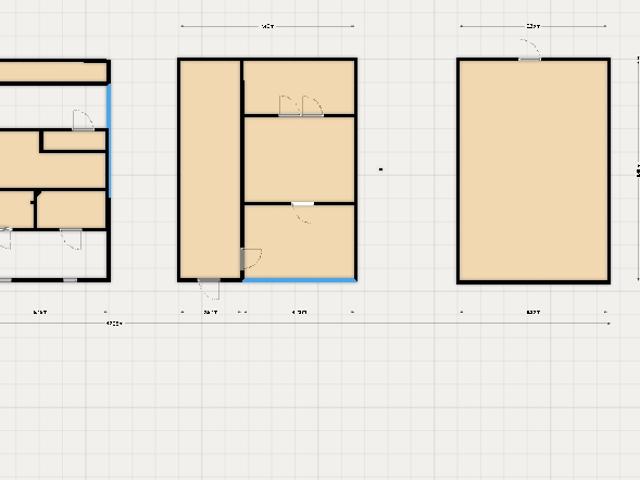The height and width of the screenshot is (480, 640).
Task: Select the lower-left beige room of the left building
Action: coord(16,209)
